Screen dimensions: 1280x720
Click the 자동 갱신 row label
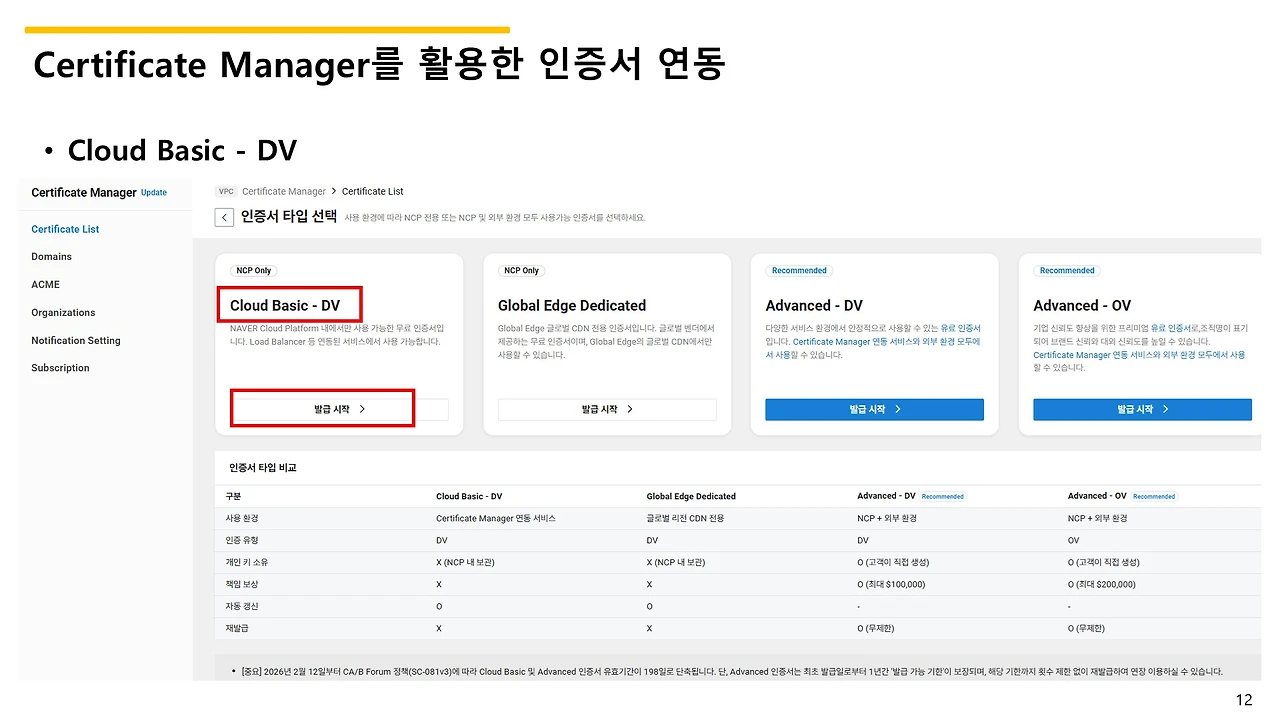point(242,606)
